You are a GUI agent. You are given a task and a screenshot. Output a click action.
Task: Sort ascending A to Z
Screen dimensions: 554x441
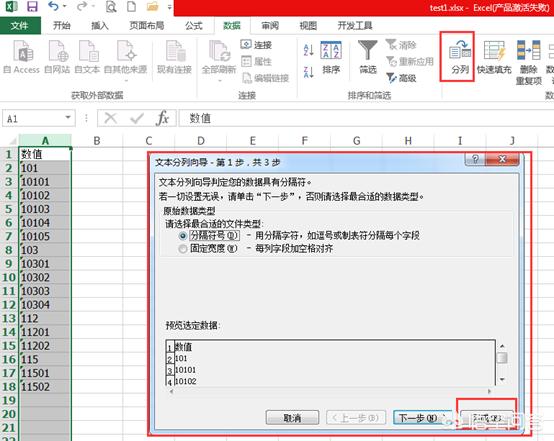click(308, 50)
